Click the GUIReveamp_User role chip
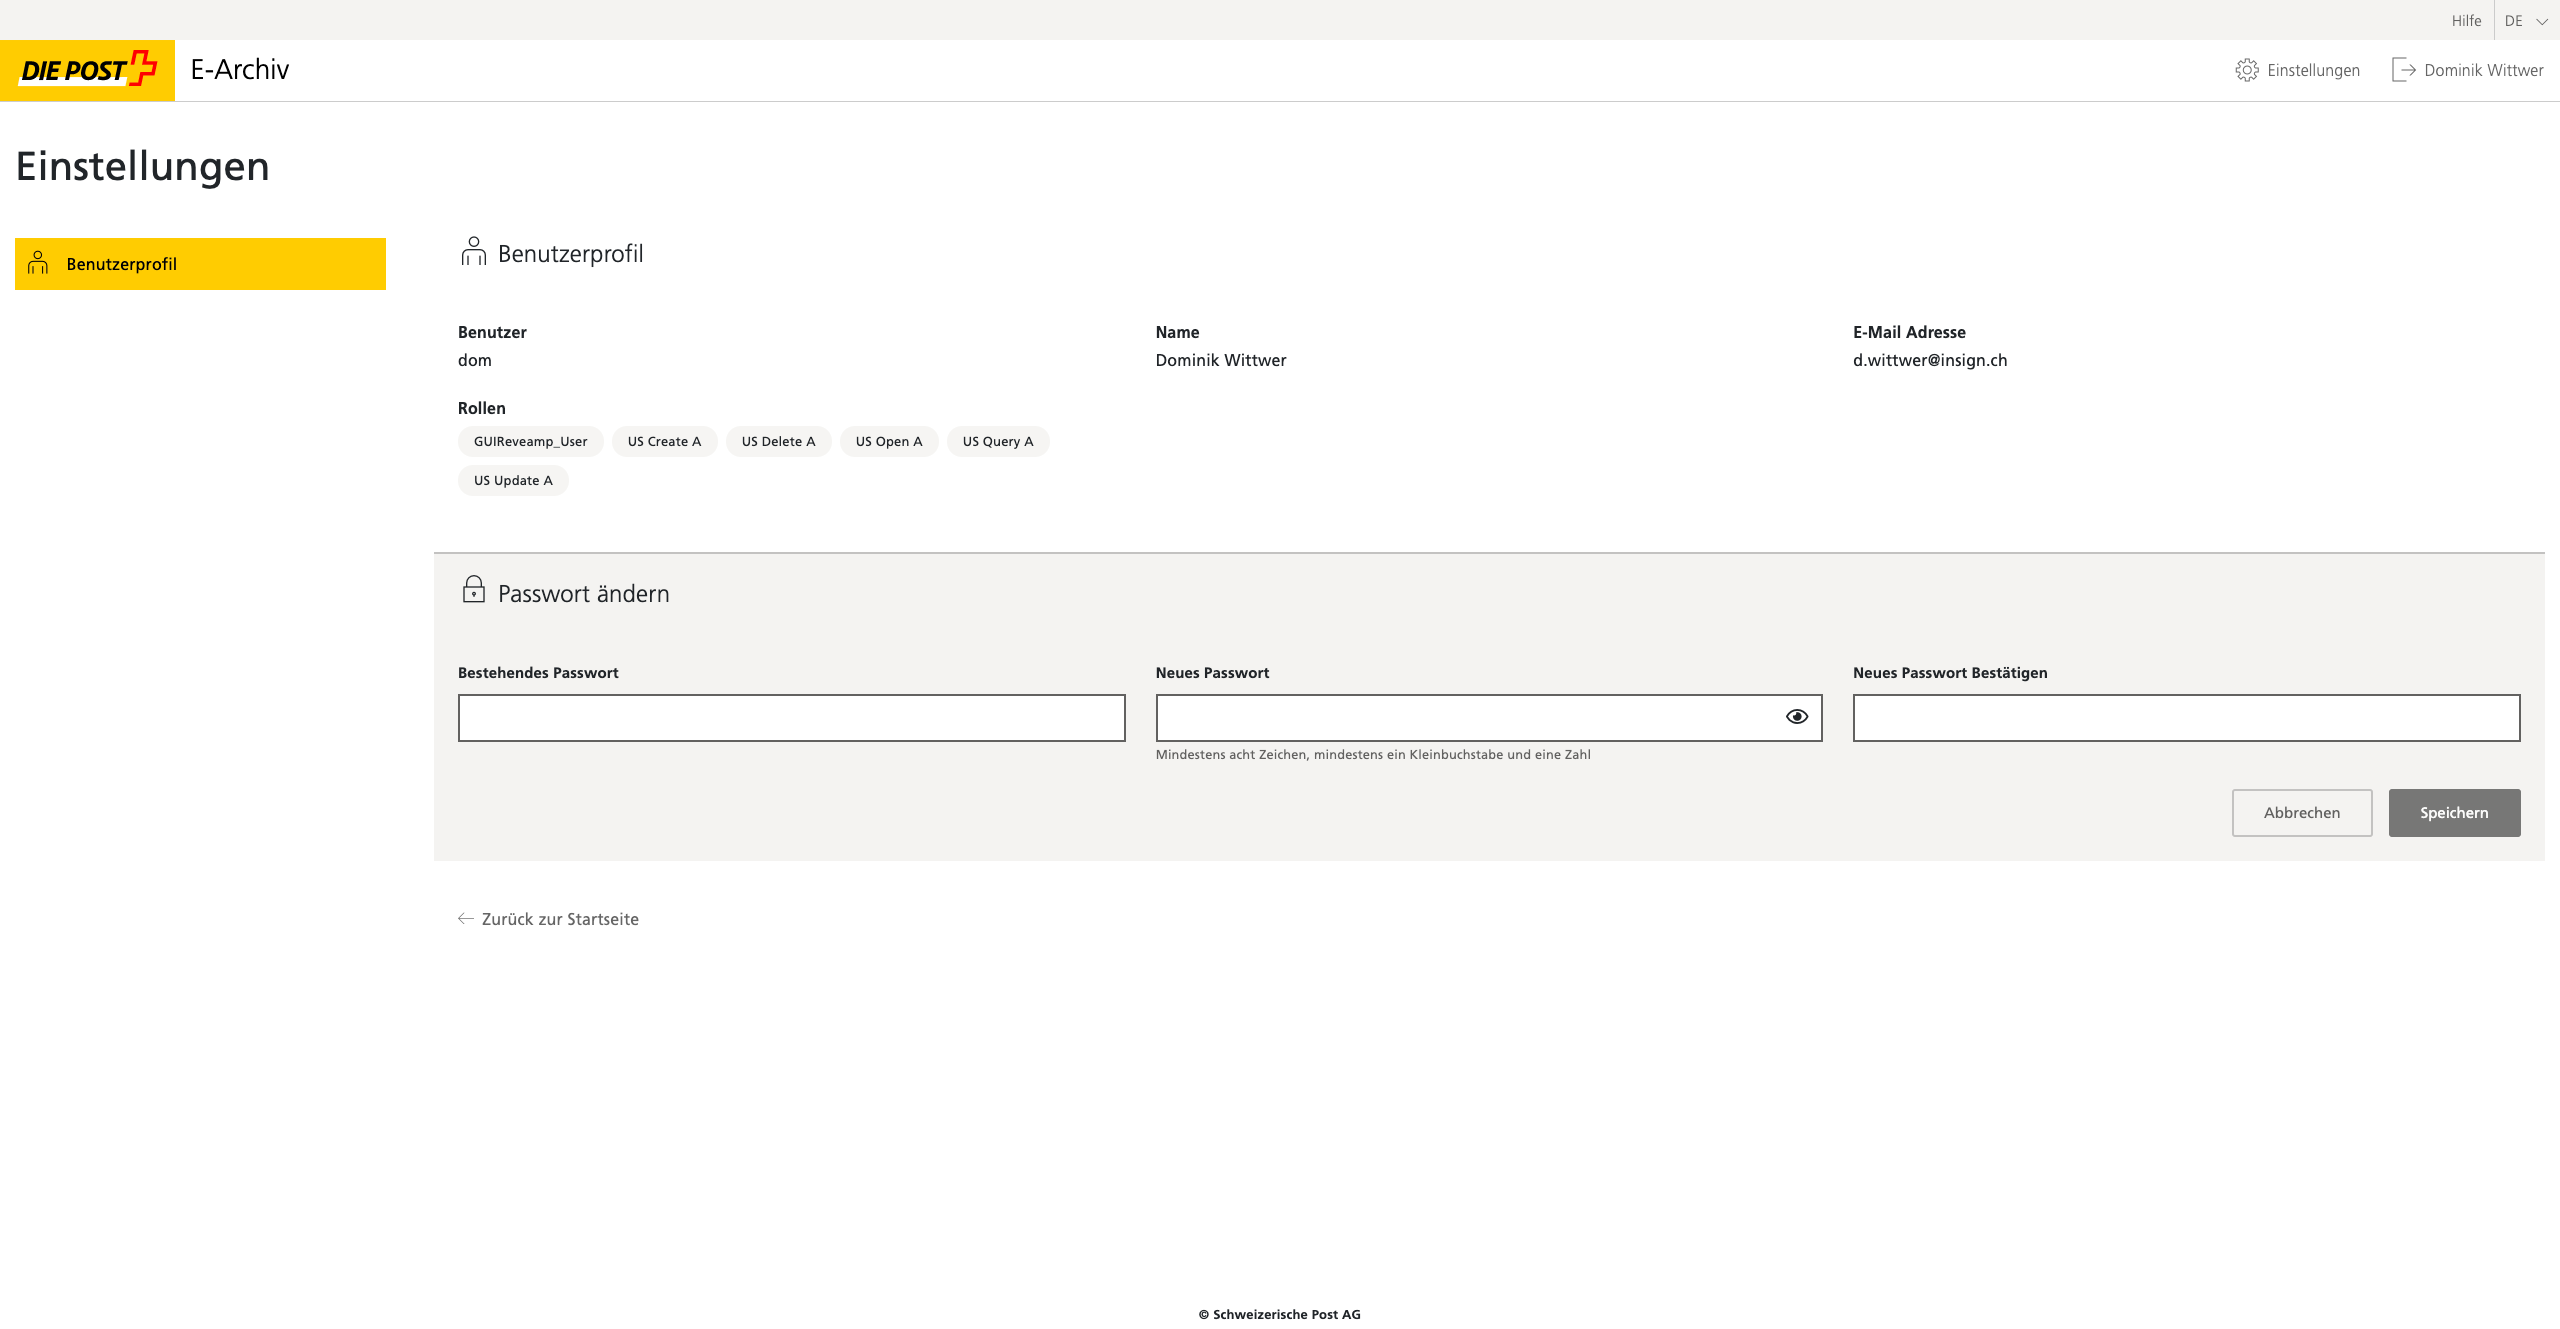The height and width of the screenshot is (1329, 2560). click(530, 441)
